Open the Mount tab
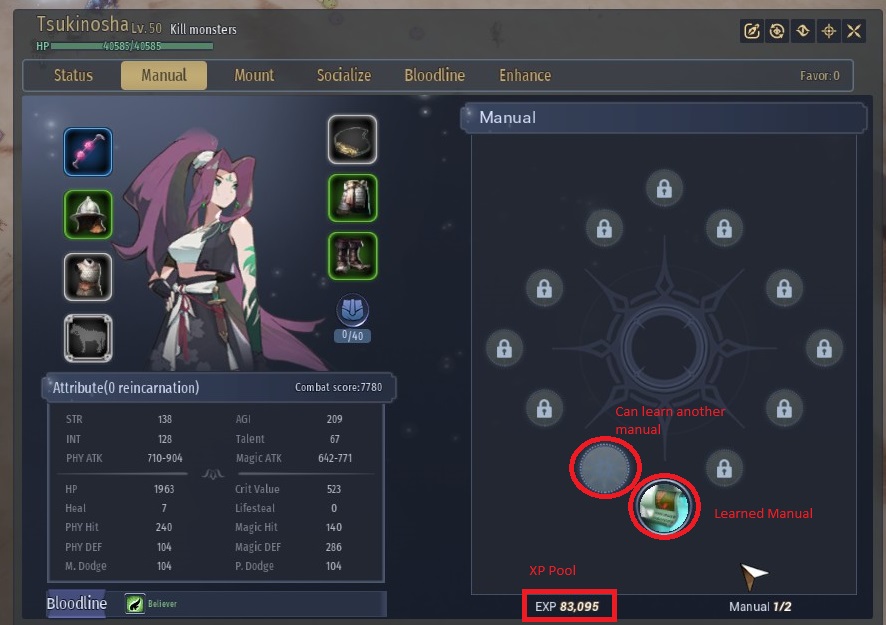 [x=254, y=75]
